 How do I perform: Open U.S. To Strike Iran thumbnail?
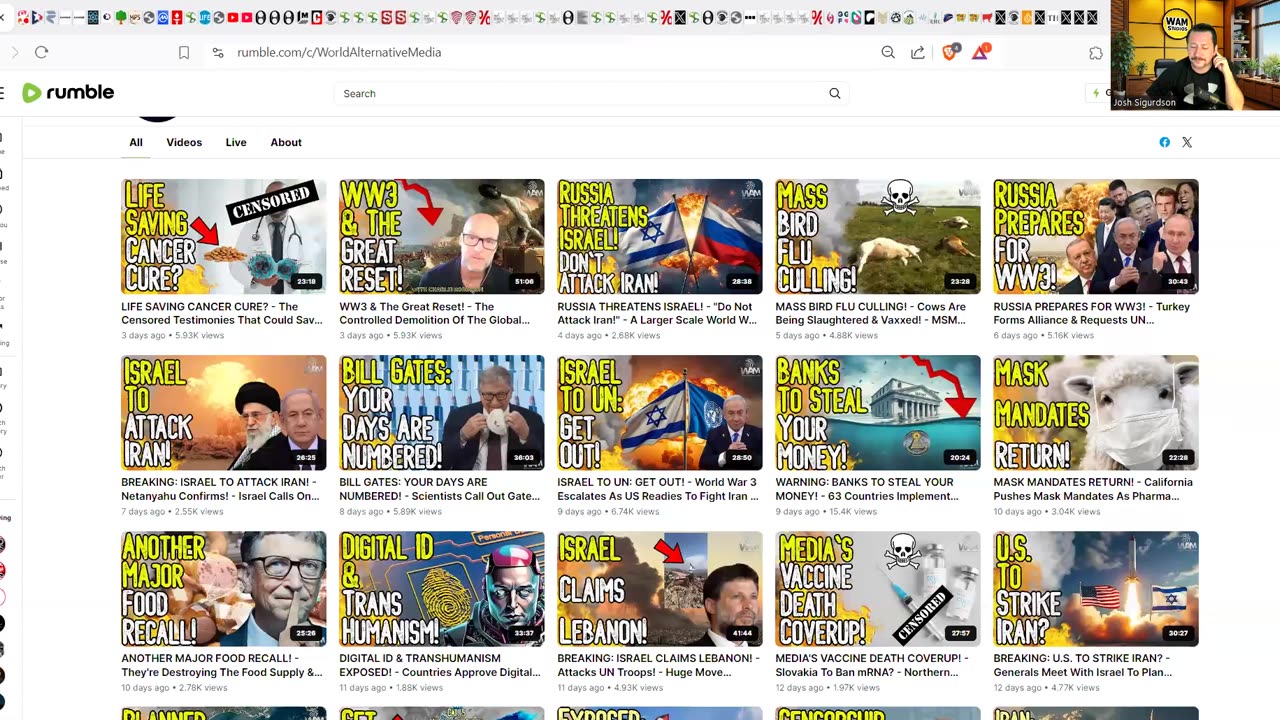[x=1096, y=589]
